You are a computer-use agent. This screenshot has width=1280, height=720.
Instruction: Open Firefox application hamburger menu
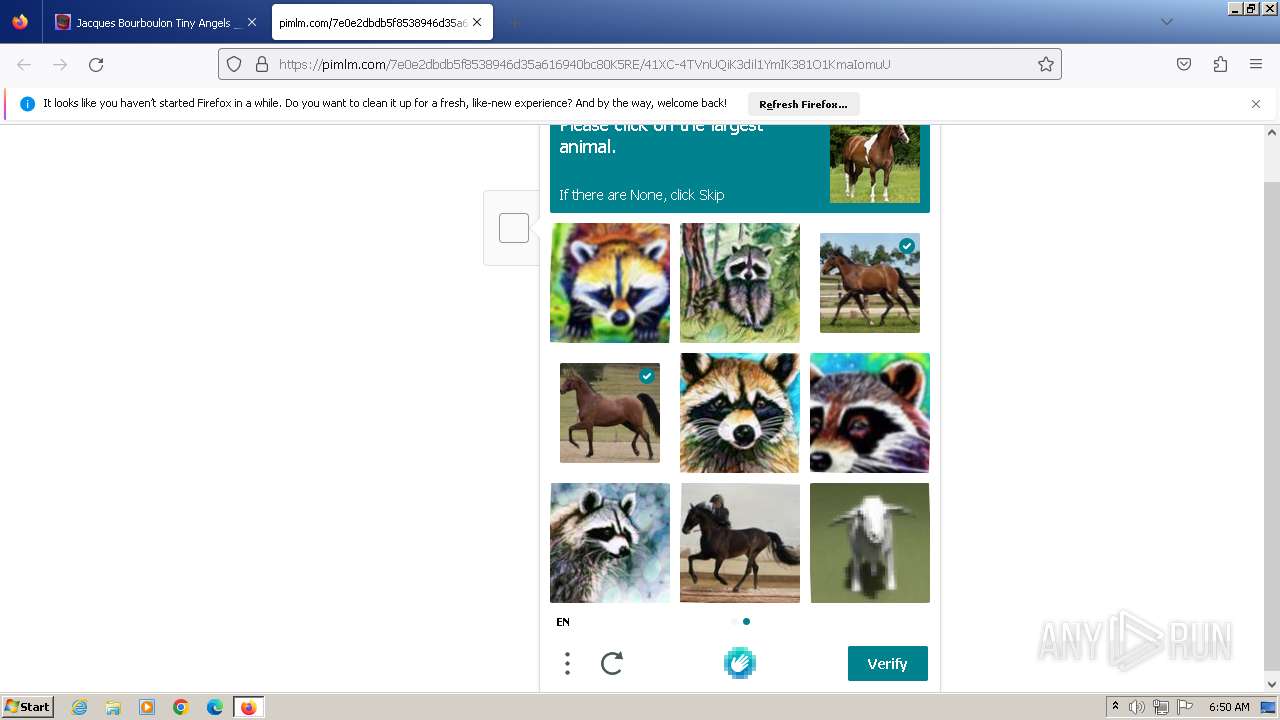click(x=1256, y=64)
